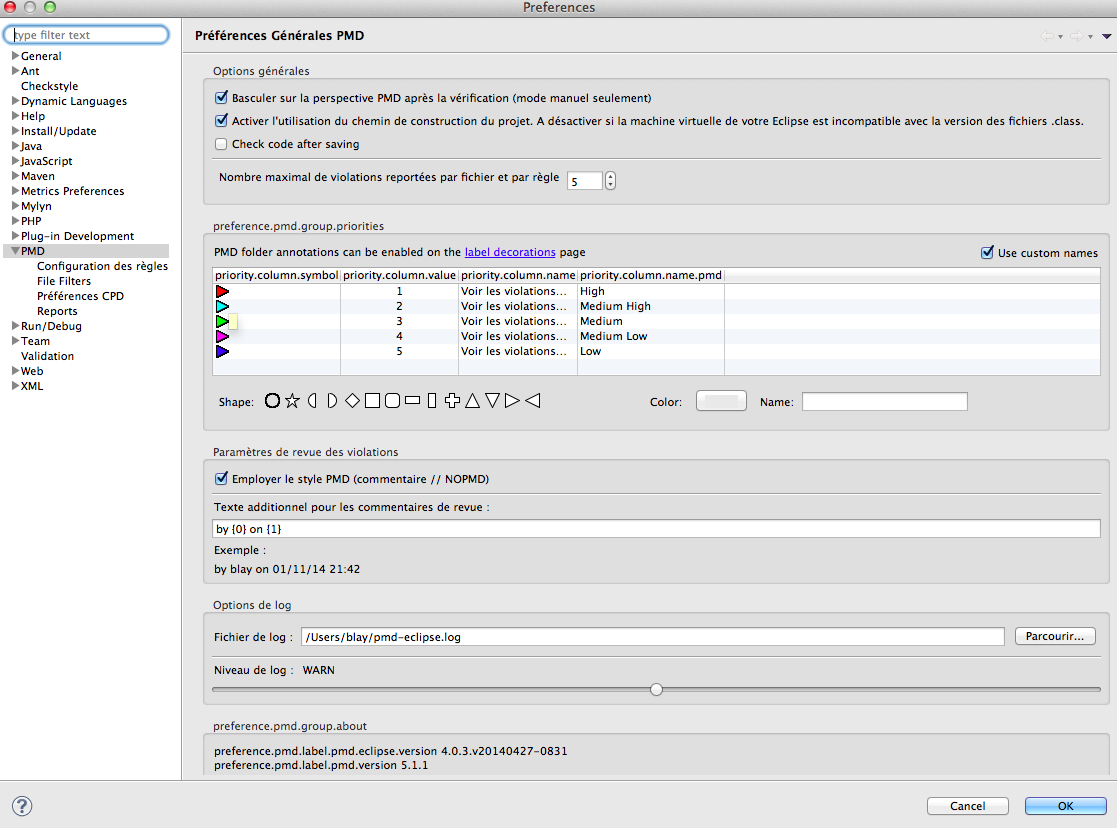1117x828 pixels.
Task: Choose the circle shape icon
Action: [x=272, y=401]
